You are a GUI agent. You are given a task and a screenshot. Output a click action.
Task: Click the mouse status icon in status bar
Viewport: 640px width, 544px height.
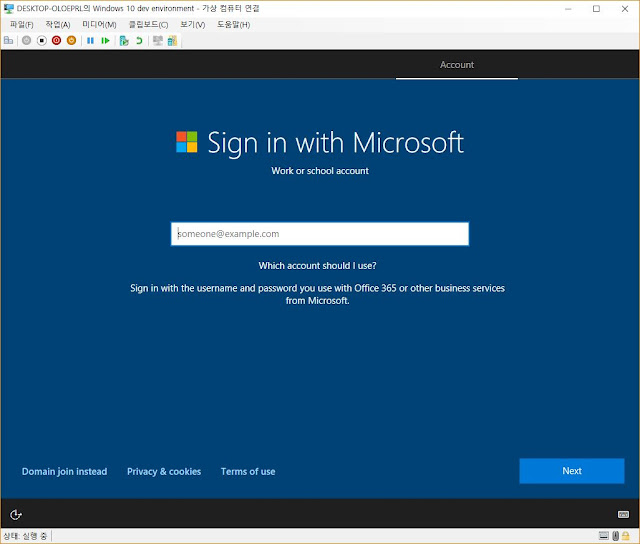click(x=616, y=535)
